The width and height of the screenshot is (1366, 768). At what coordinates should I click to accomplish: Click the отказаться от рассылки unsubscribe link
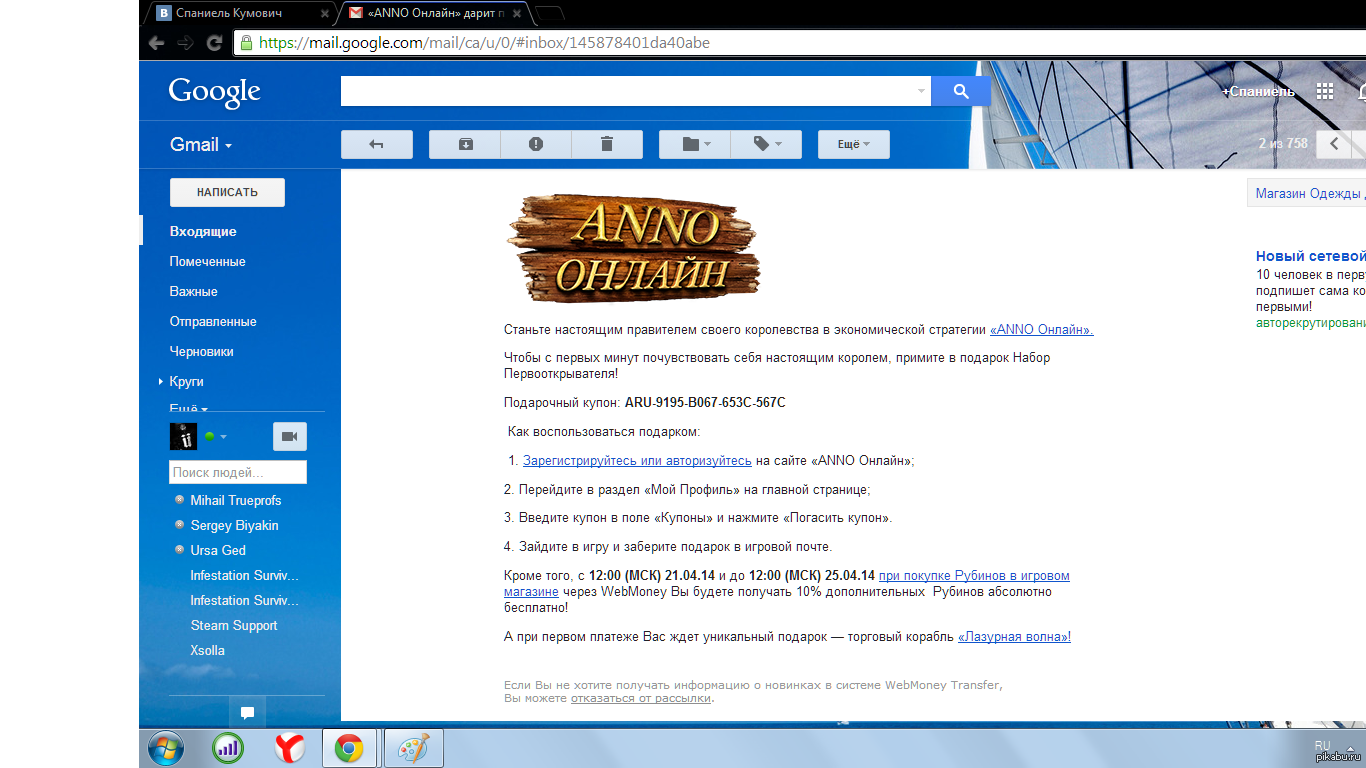click(x=640, y=698)
